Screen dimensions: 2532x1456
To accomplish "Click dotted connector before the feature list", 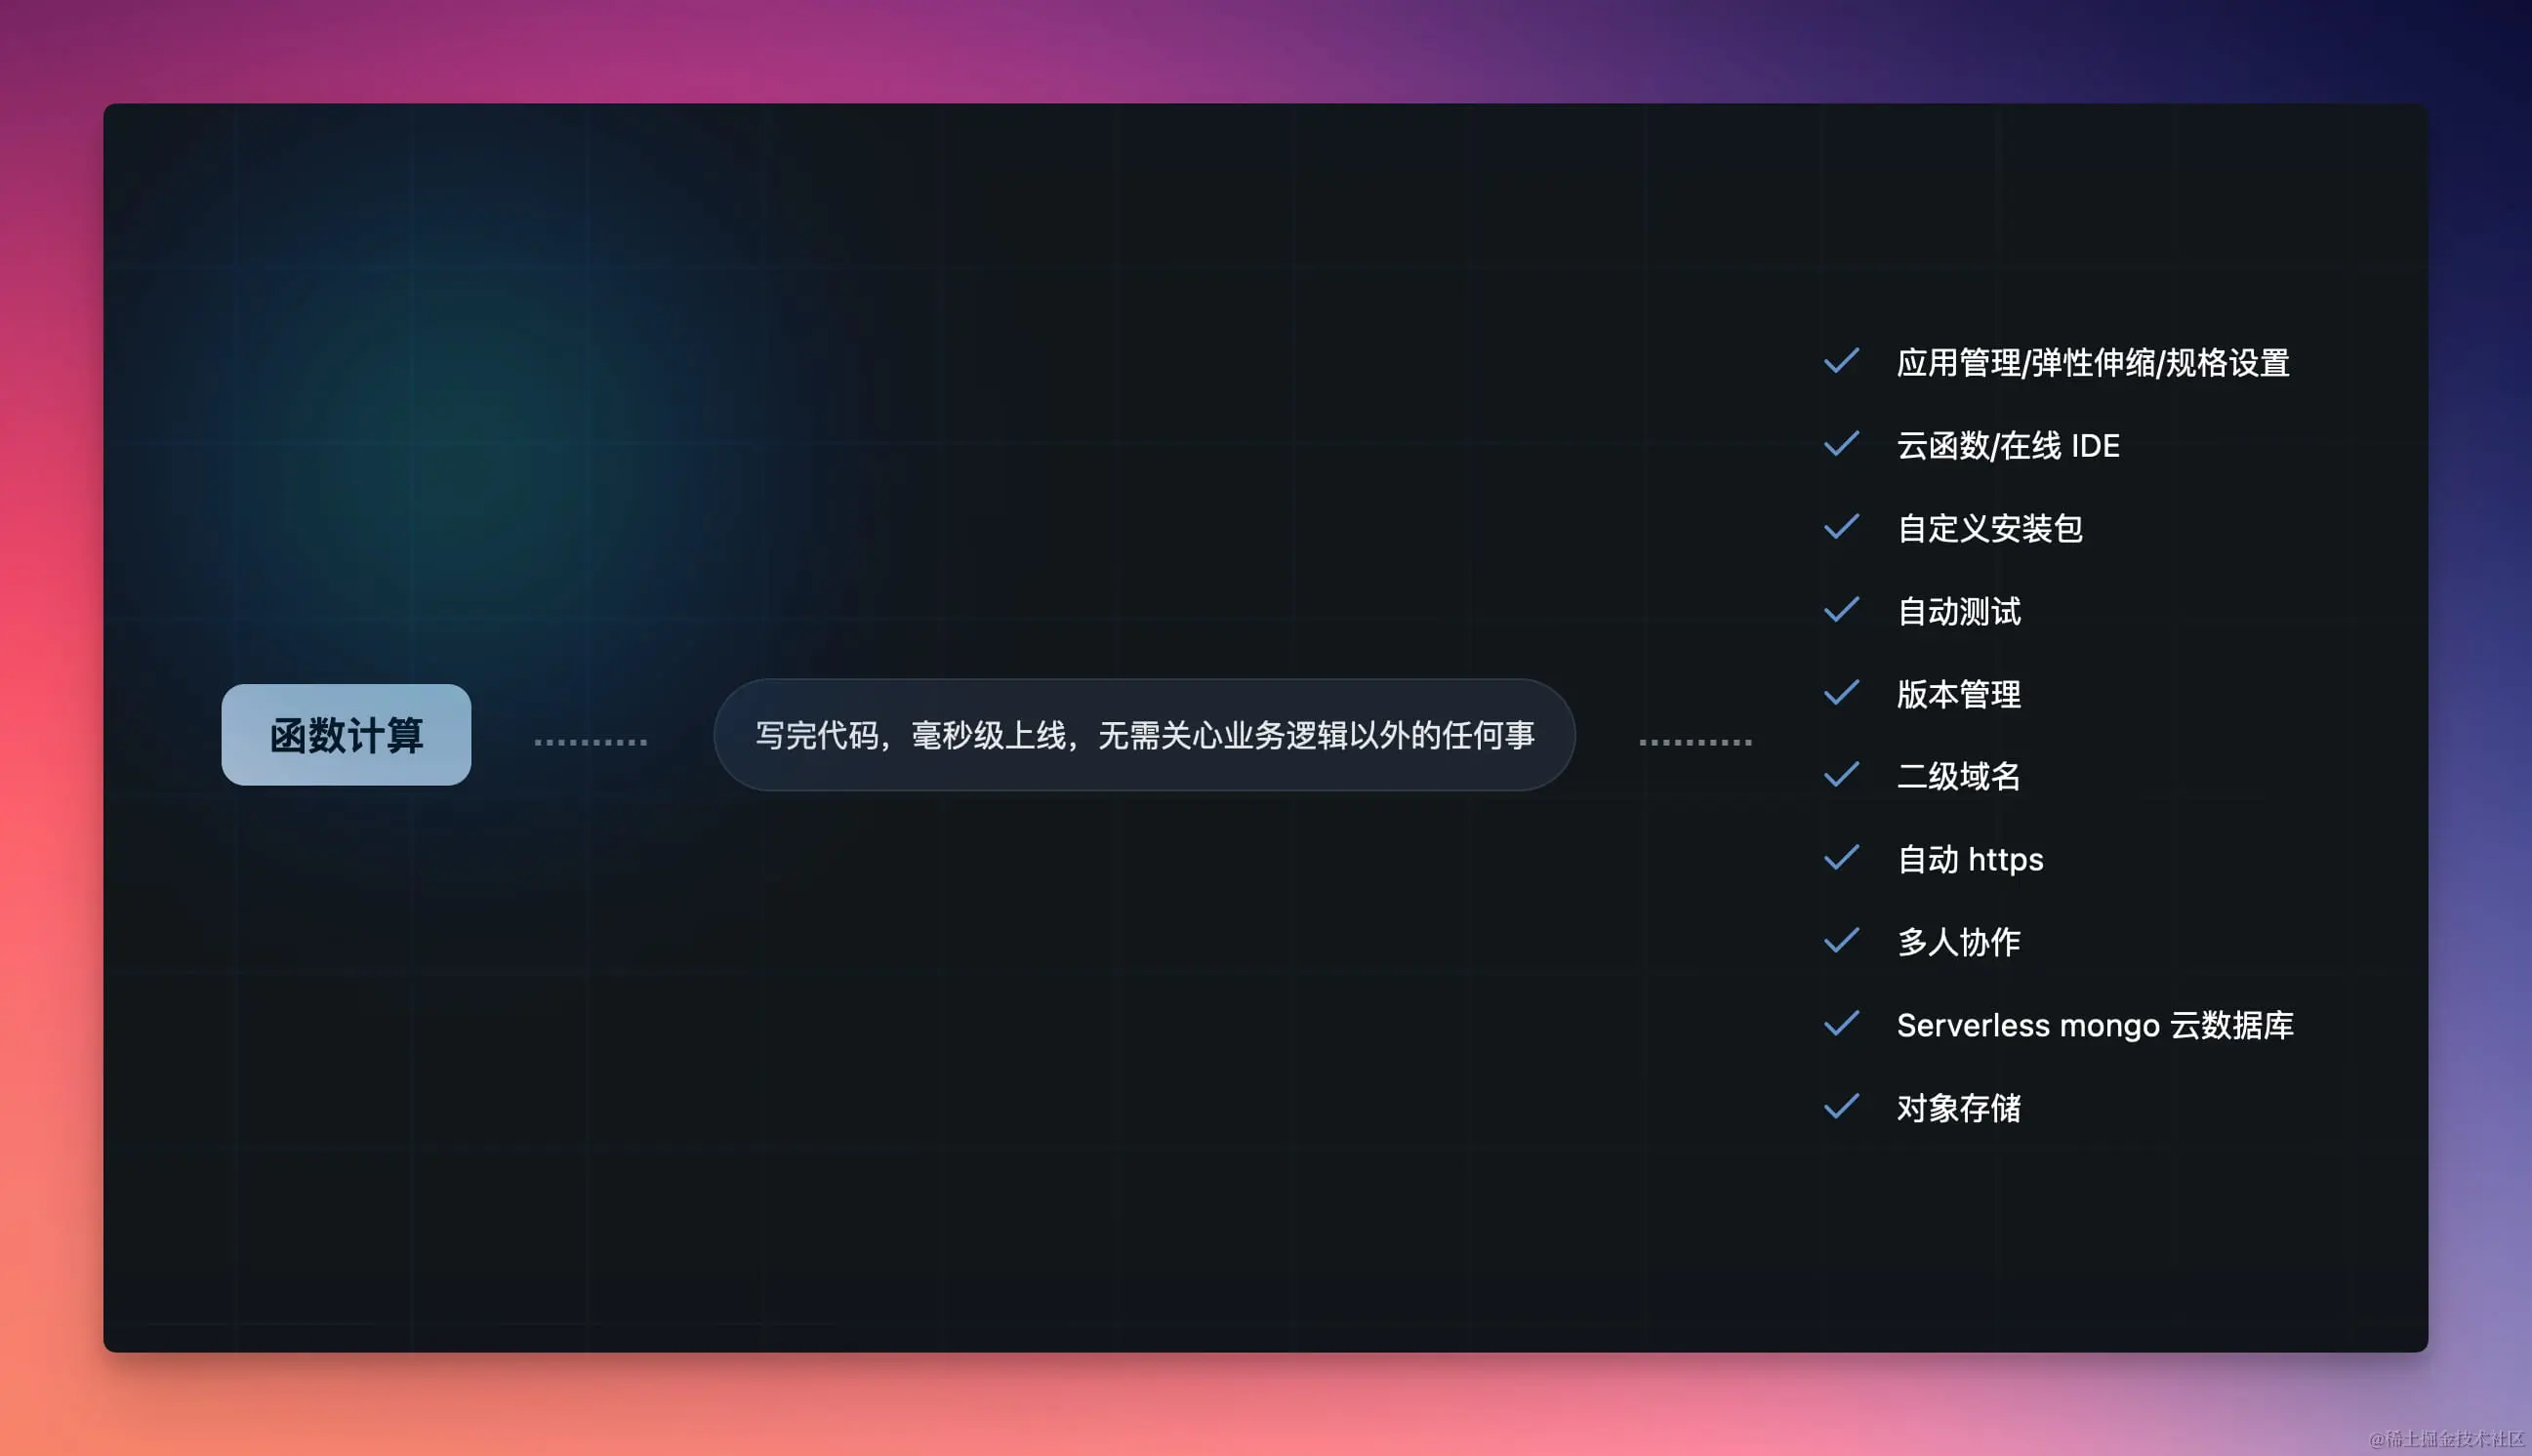I will (x=1695, y=742).
